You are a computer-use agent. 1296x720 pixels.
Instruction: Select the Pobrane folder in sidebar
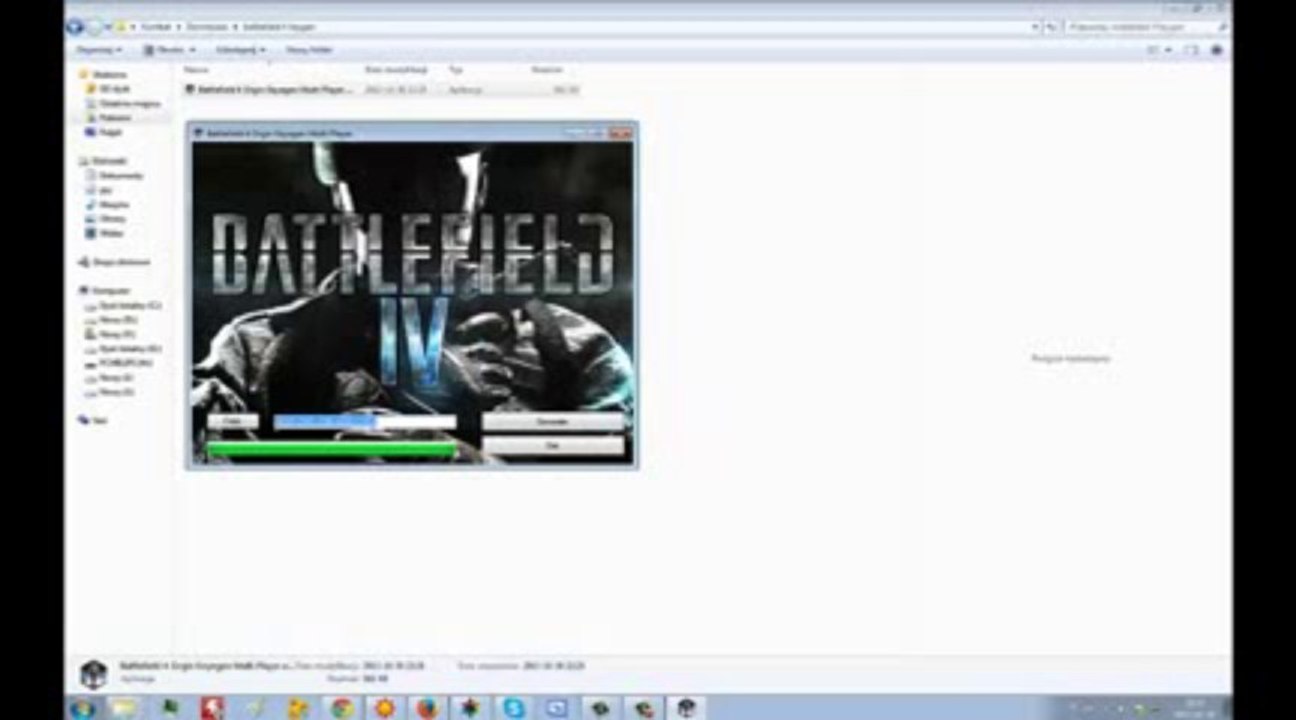pos(108,117)
